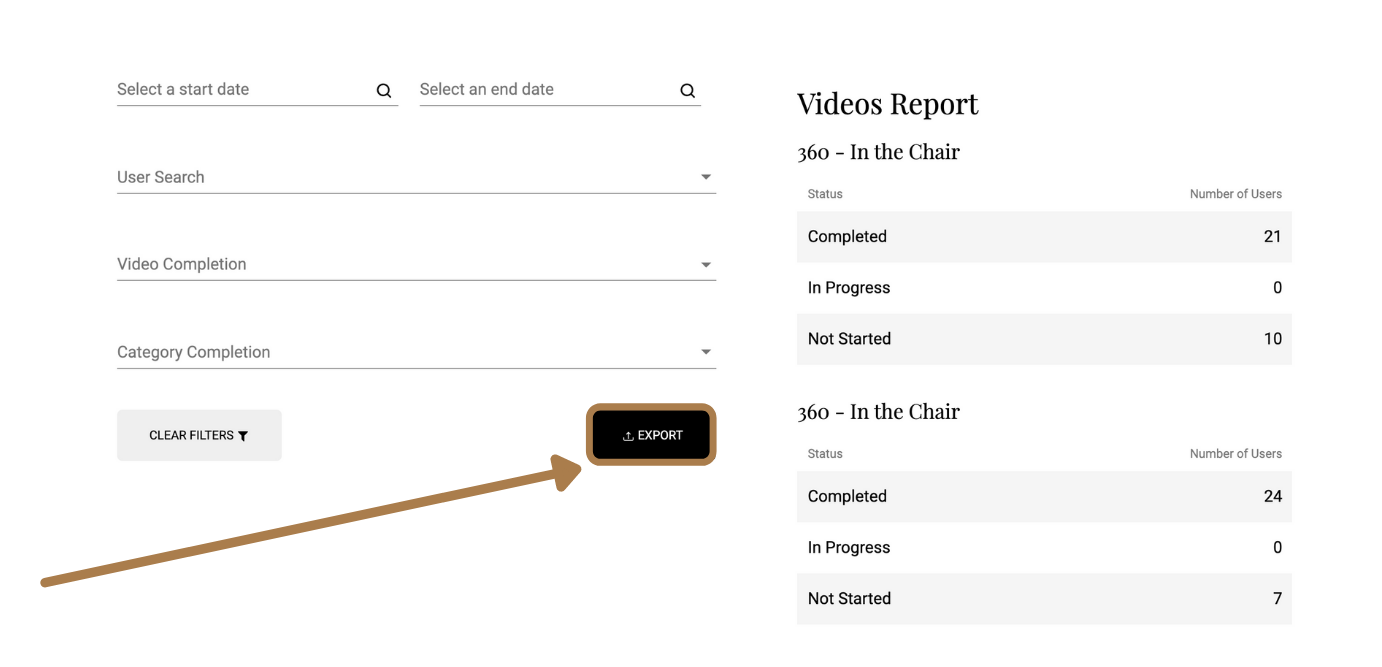Click the Category Completion field label
The width and height of the screenshot is (1382, 667).
click(194, 352)
